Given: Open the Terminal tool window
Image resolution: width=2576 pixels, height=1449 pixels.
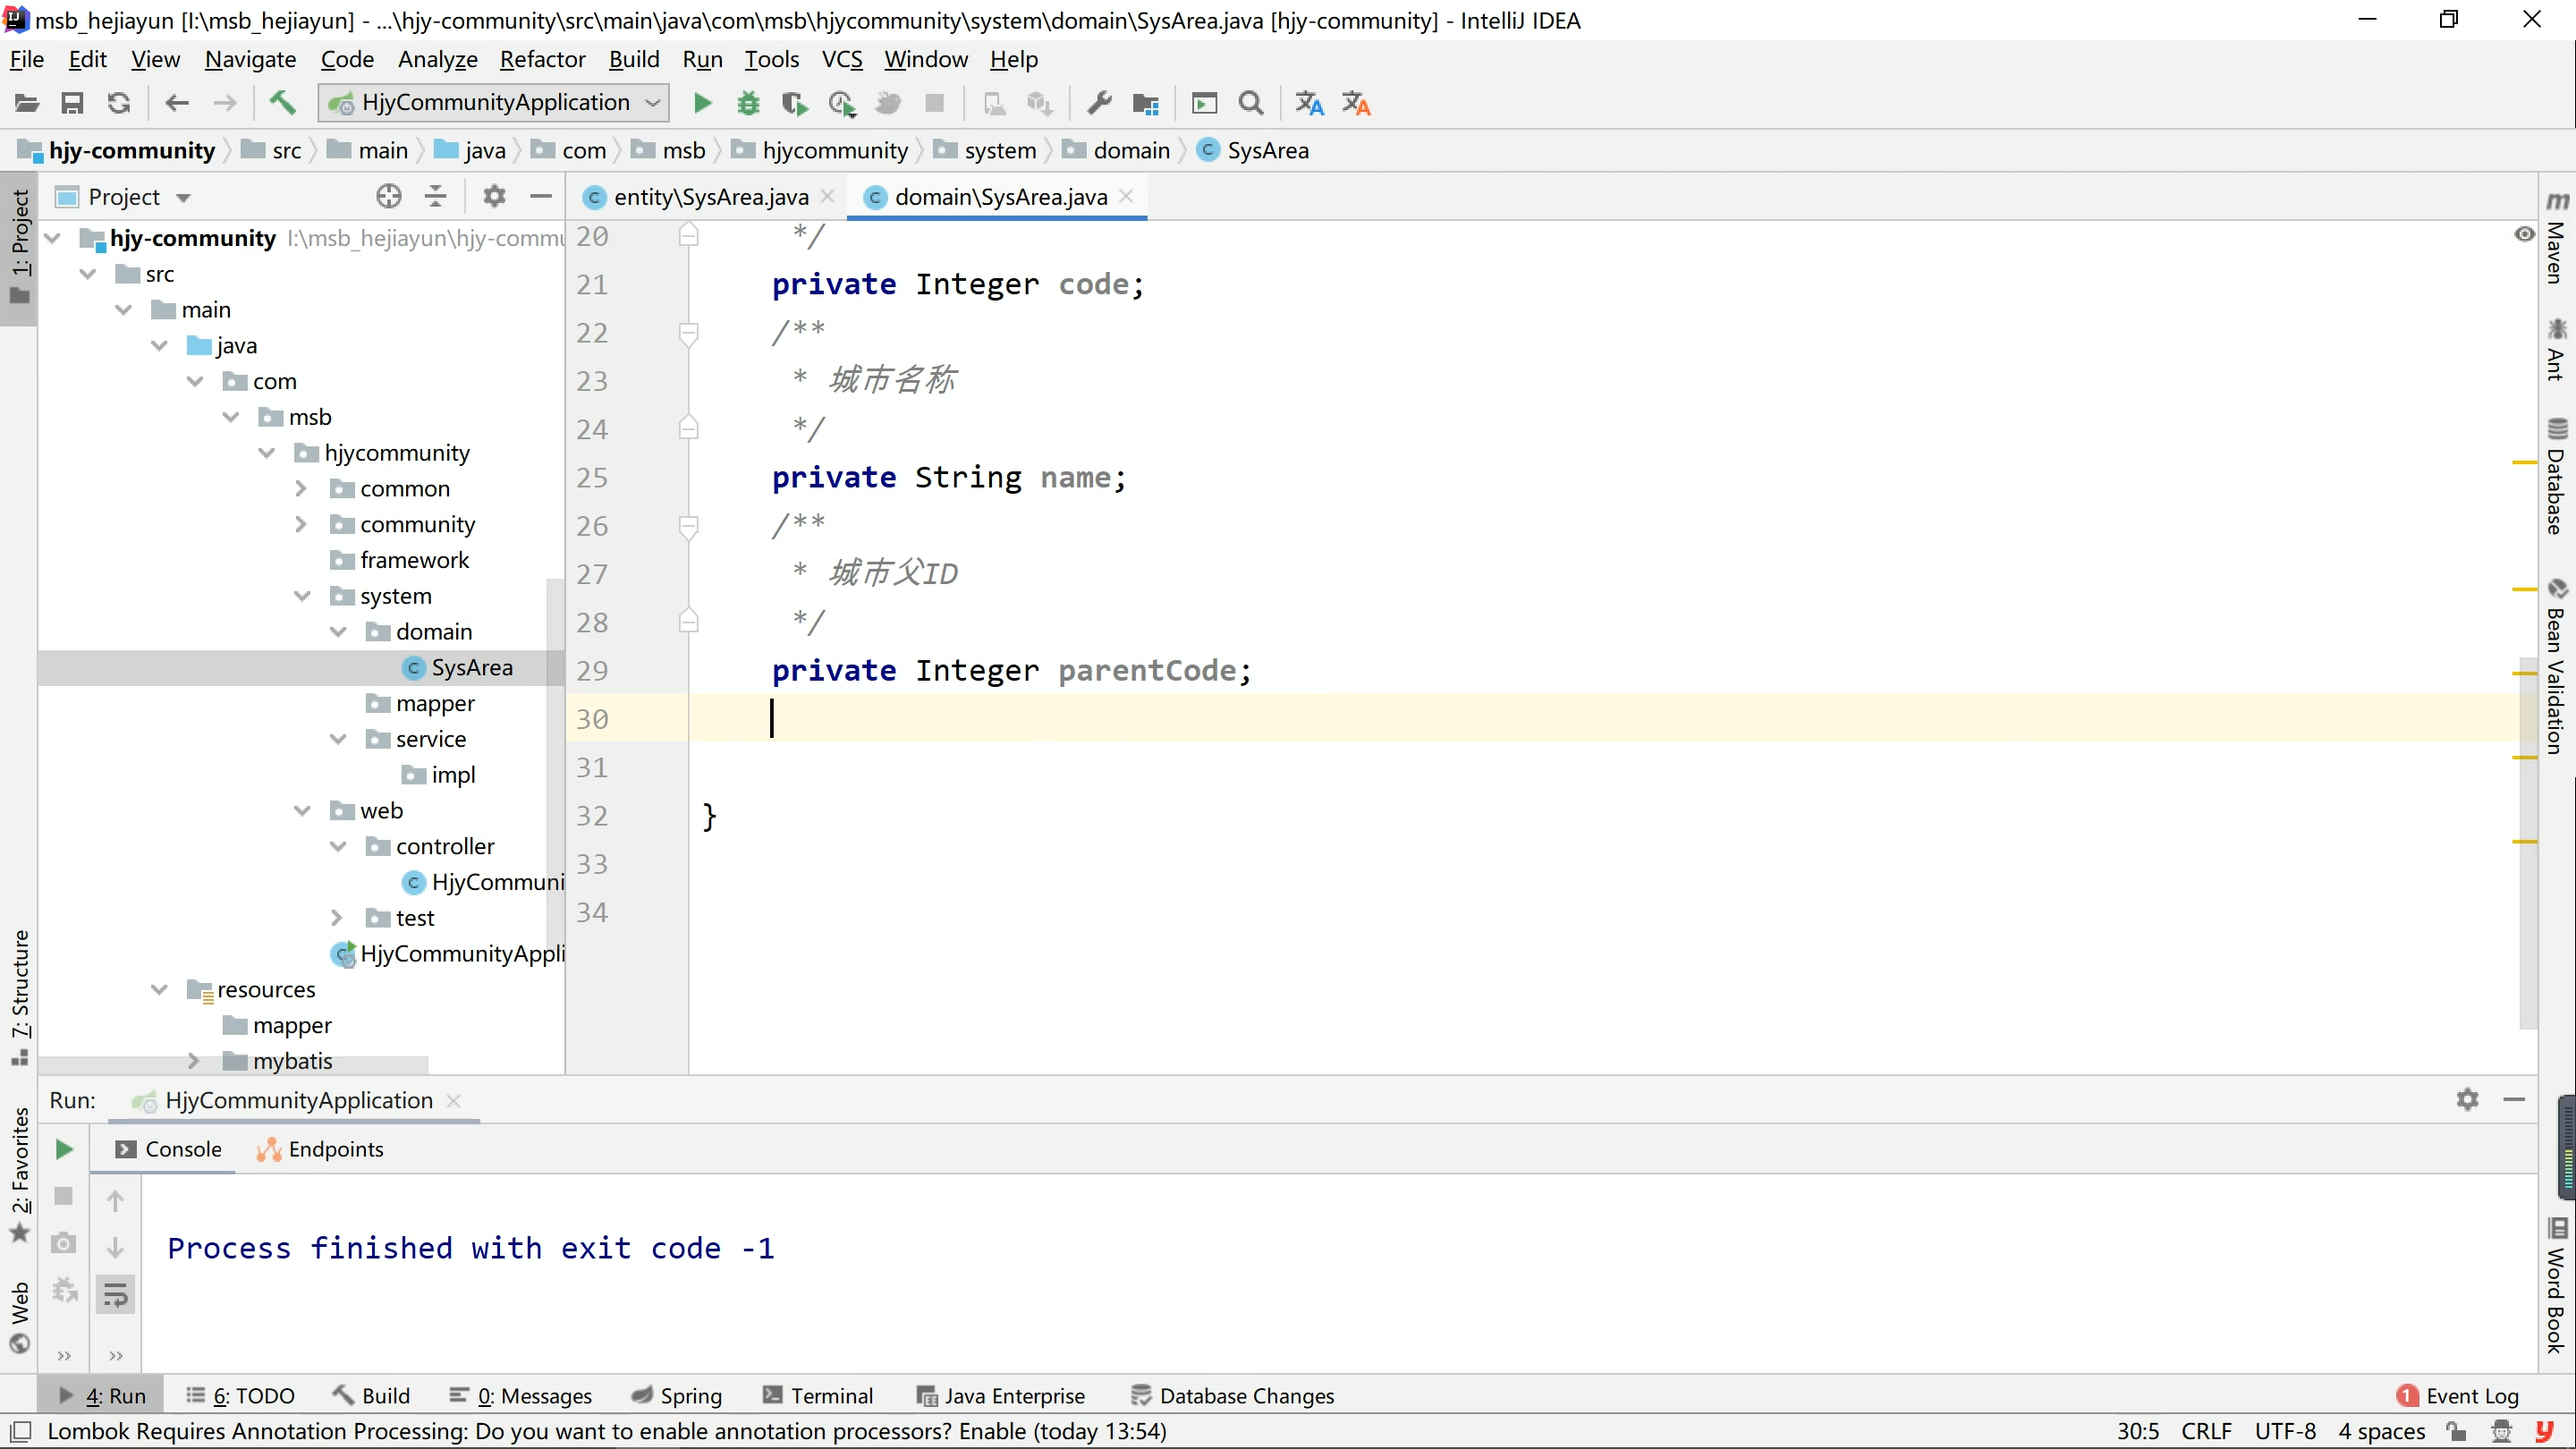Looking at the screenshot, I should 818,1395.
